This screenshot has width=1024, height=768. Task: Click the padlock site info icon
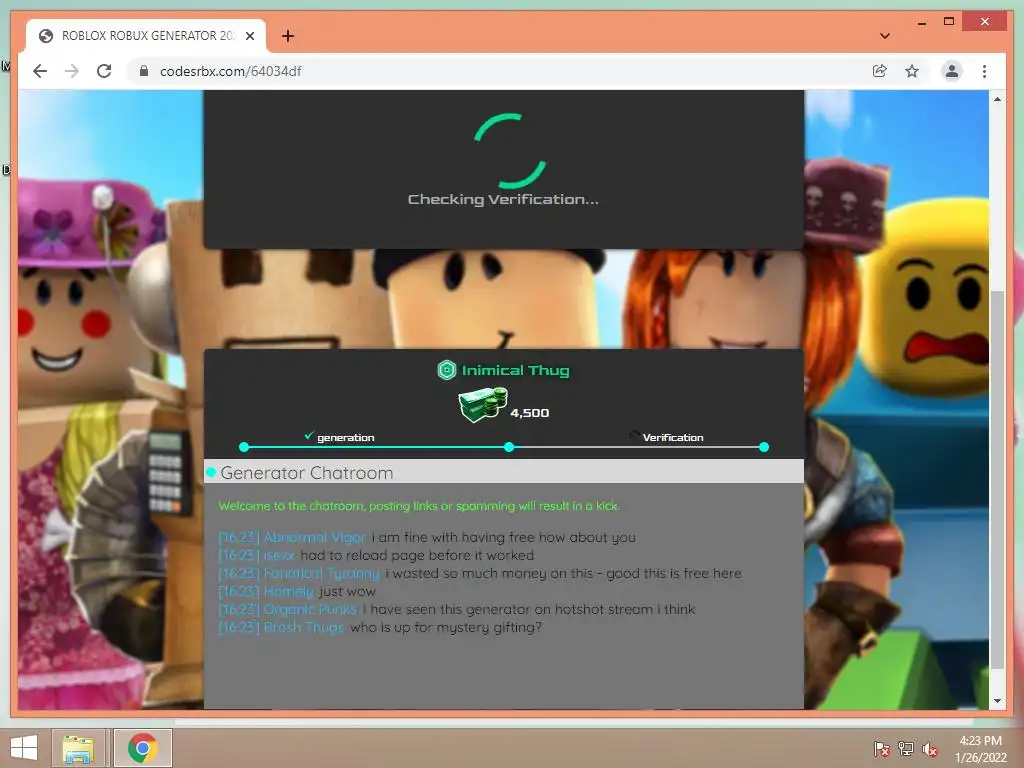(144, 71)
